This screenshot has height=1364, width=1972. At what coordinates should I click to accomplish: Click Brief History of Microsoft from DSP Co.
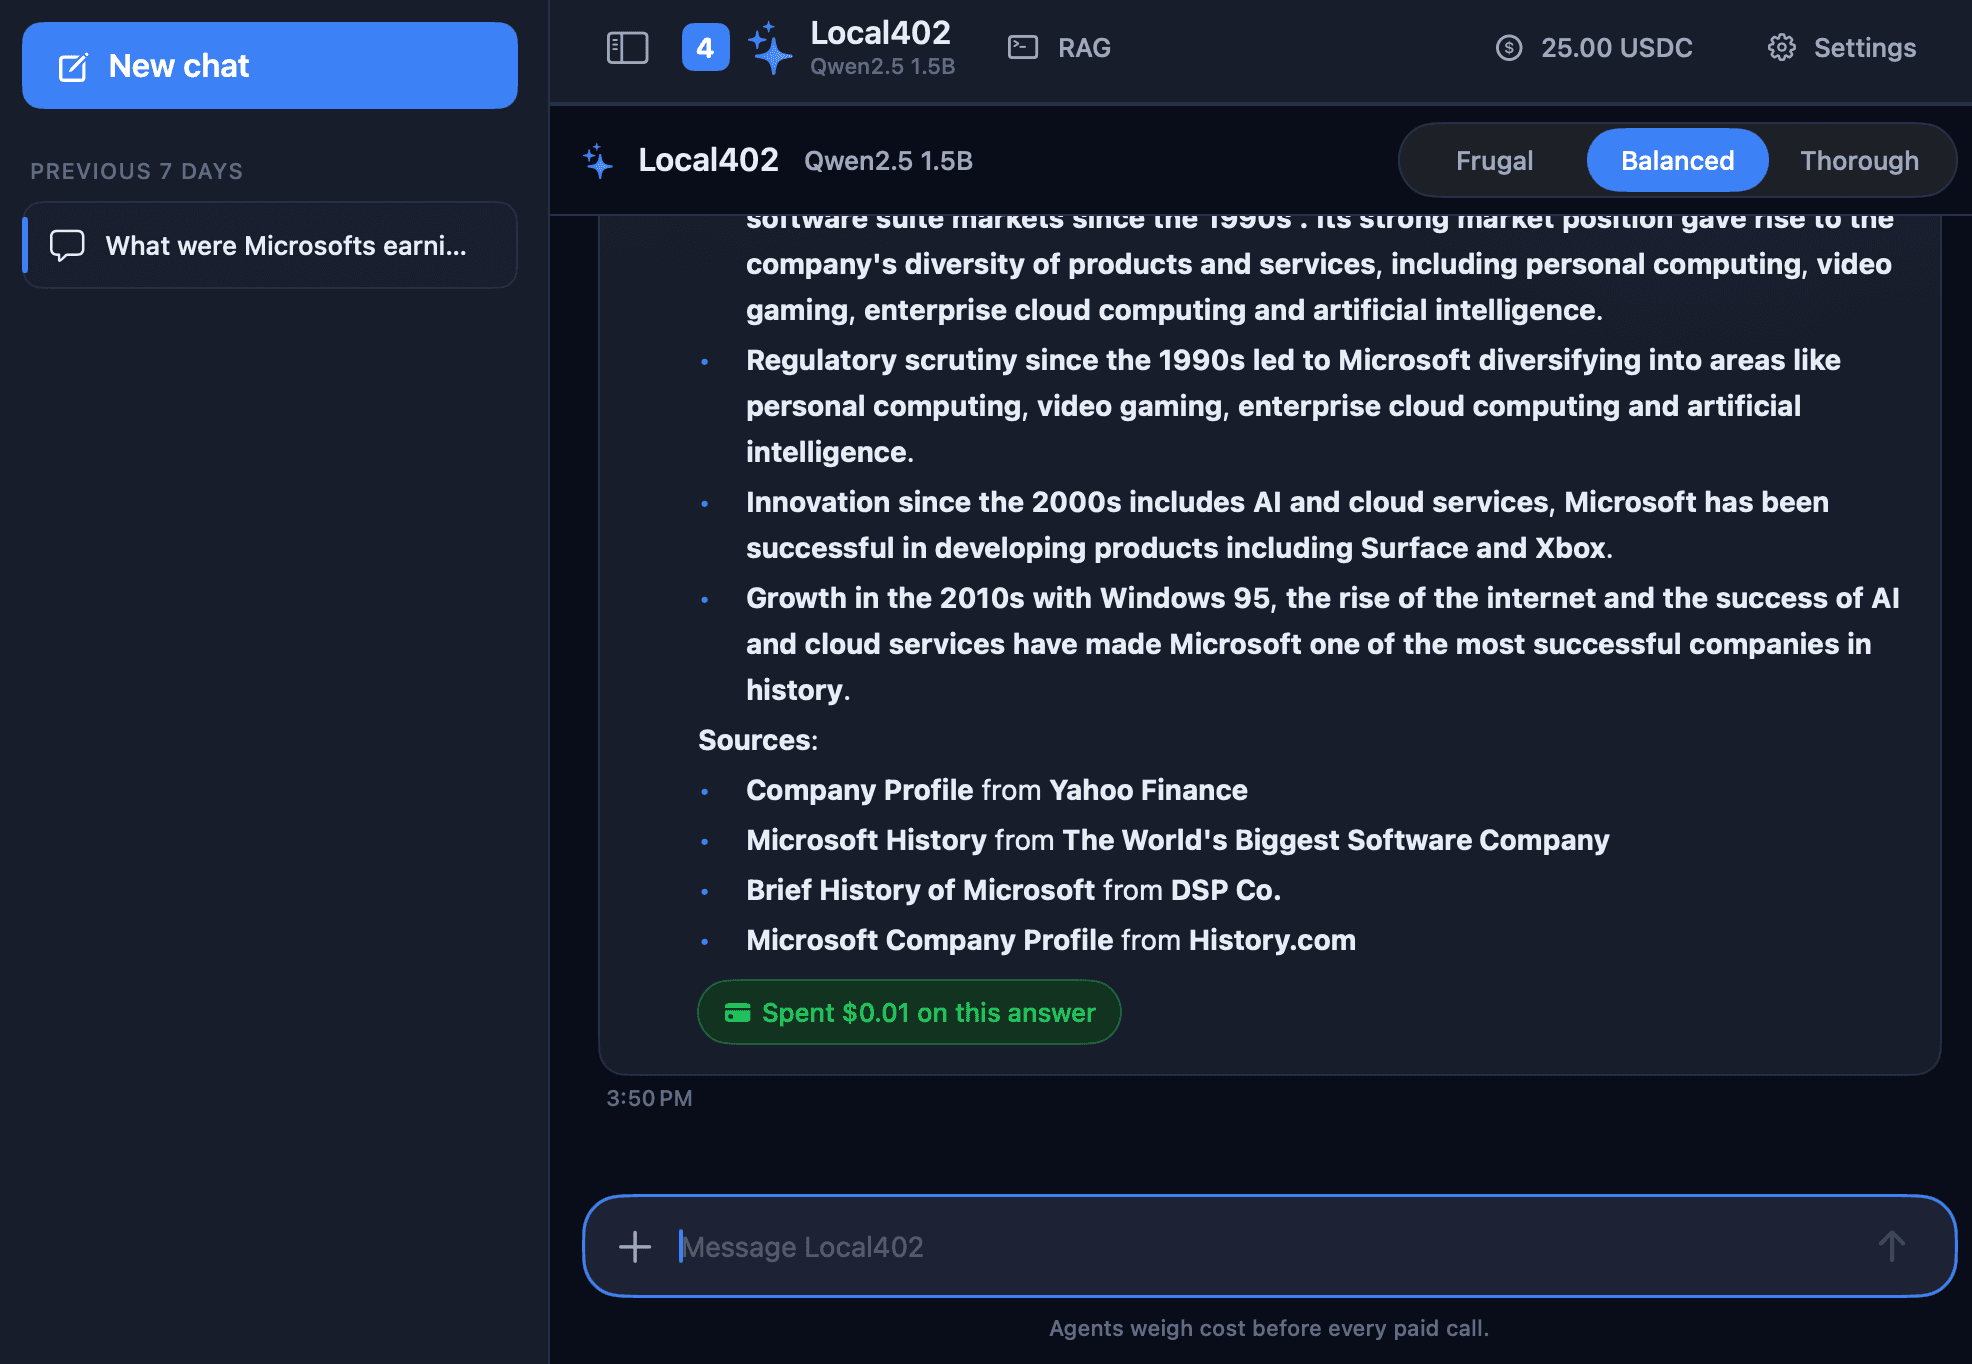pos(1013,890)
